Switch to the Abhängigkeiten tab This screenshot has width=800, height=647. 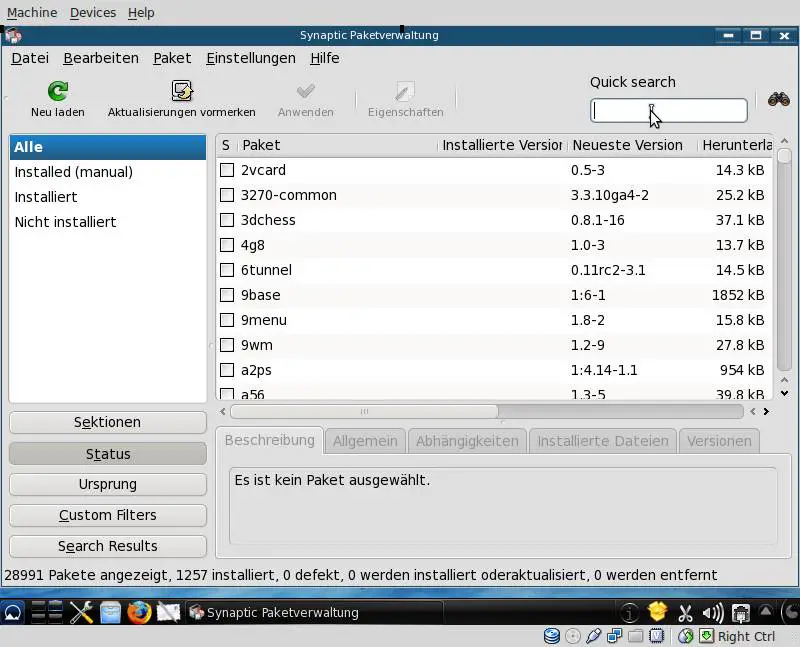pyautogui.click(x=467, y=441)
